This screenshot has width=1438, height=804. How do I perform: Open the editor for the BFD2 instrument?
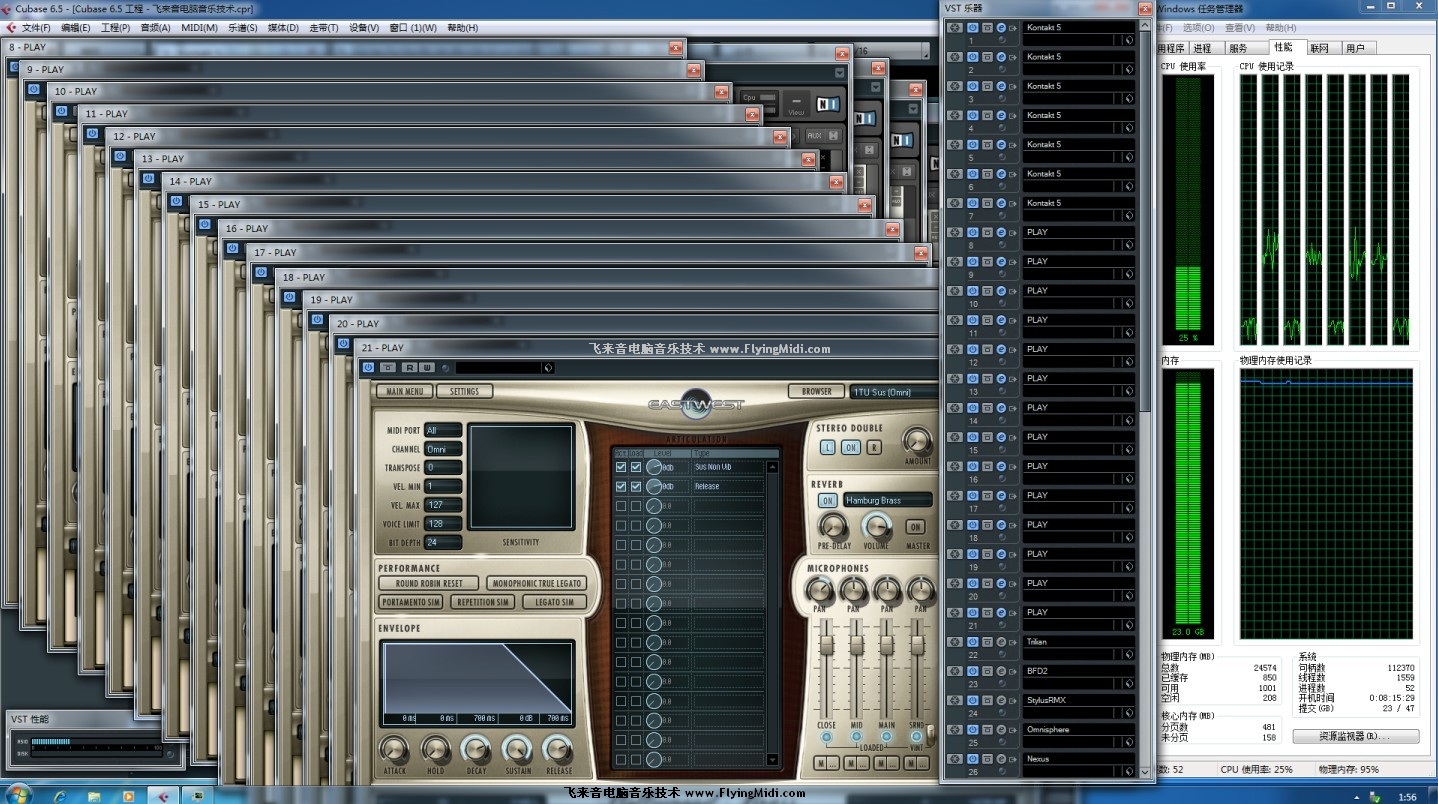point(1001,670)
